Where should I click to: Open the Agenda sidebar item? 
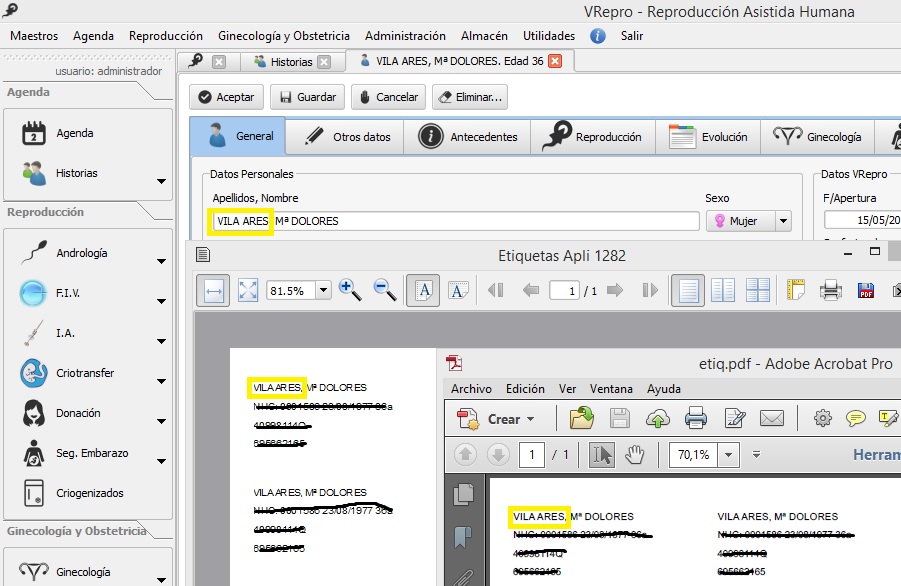pos(75,133)
